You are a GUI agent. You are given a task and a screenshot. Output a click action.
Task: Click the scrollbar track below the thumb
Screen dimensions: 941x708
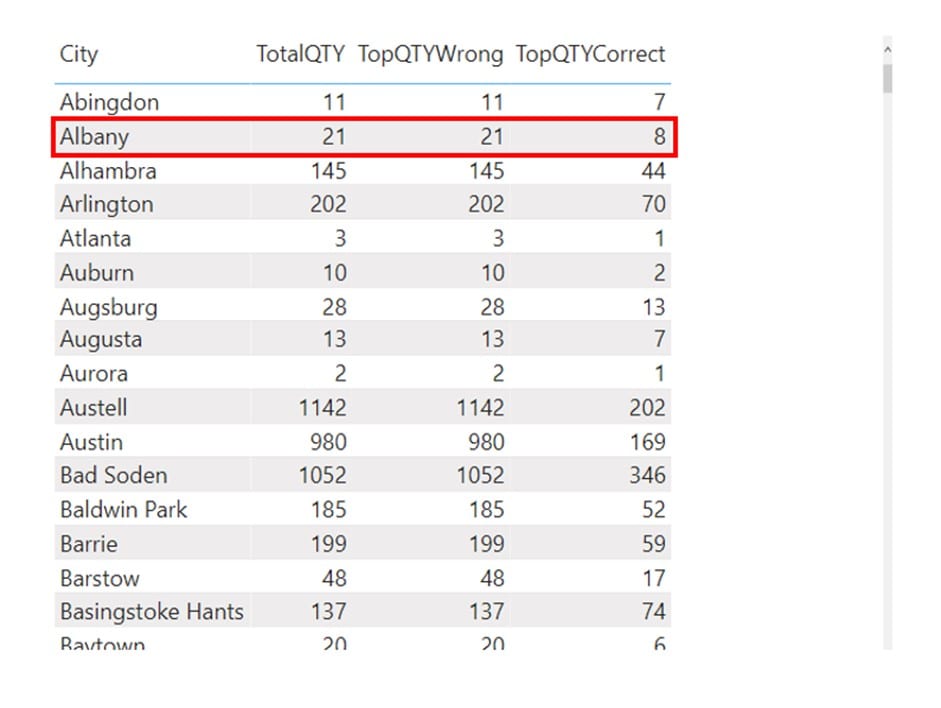click(888, 371)
